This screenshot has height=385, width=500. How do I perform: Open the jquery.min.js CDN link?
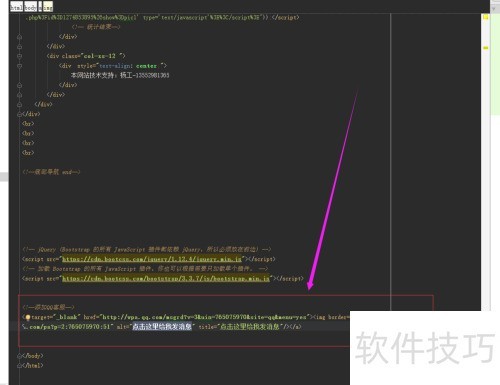152,259
